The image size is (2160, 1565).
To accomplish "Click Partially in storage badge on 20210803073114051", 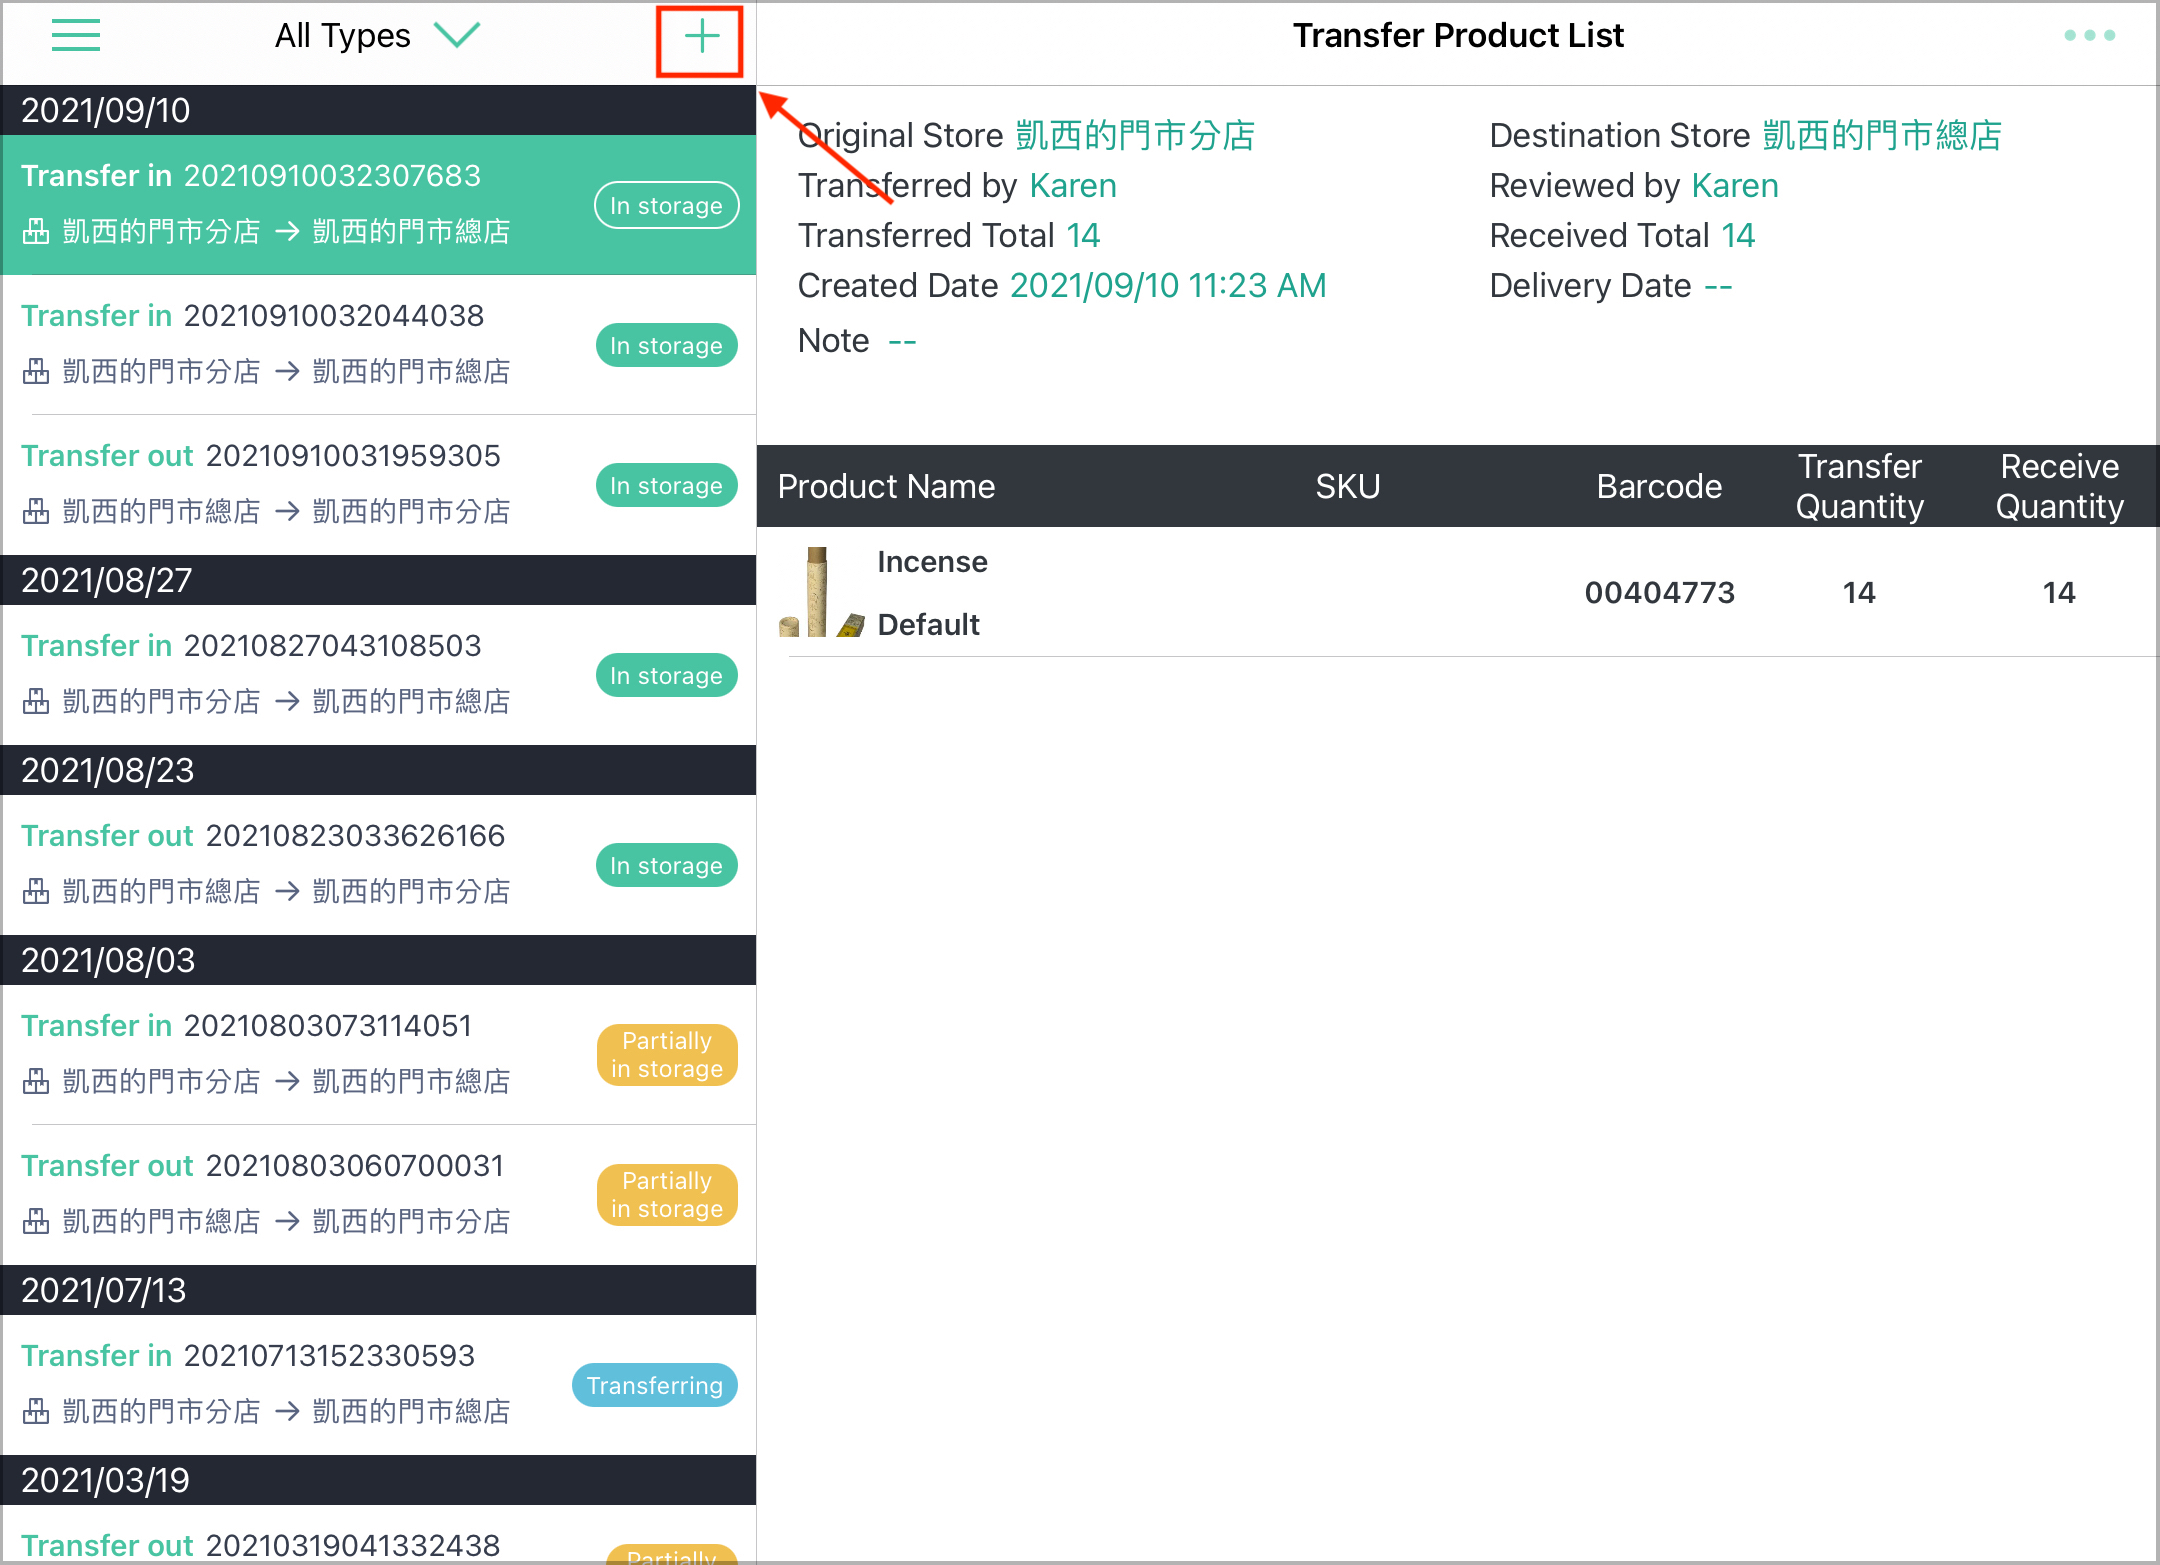I will click(667, 1055).
